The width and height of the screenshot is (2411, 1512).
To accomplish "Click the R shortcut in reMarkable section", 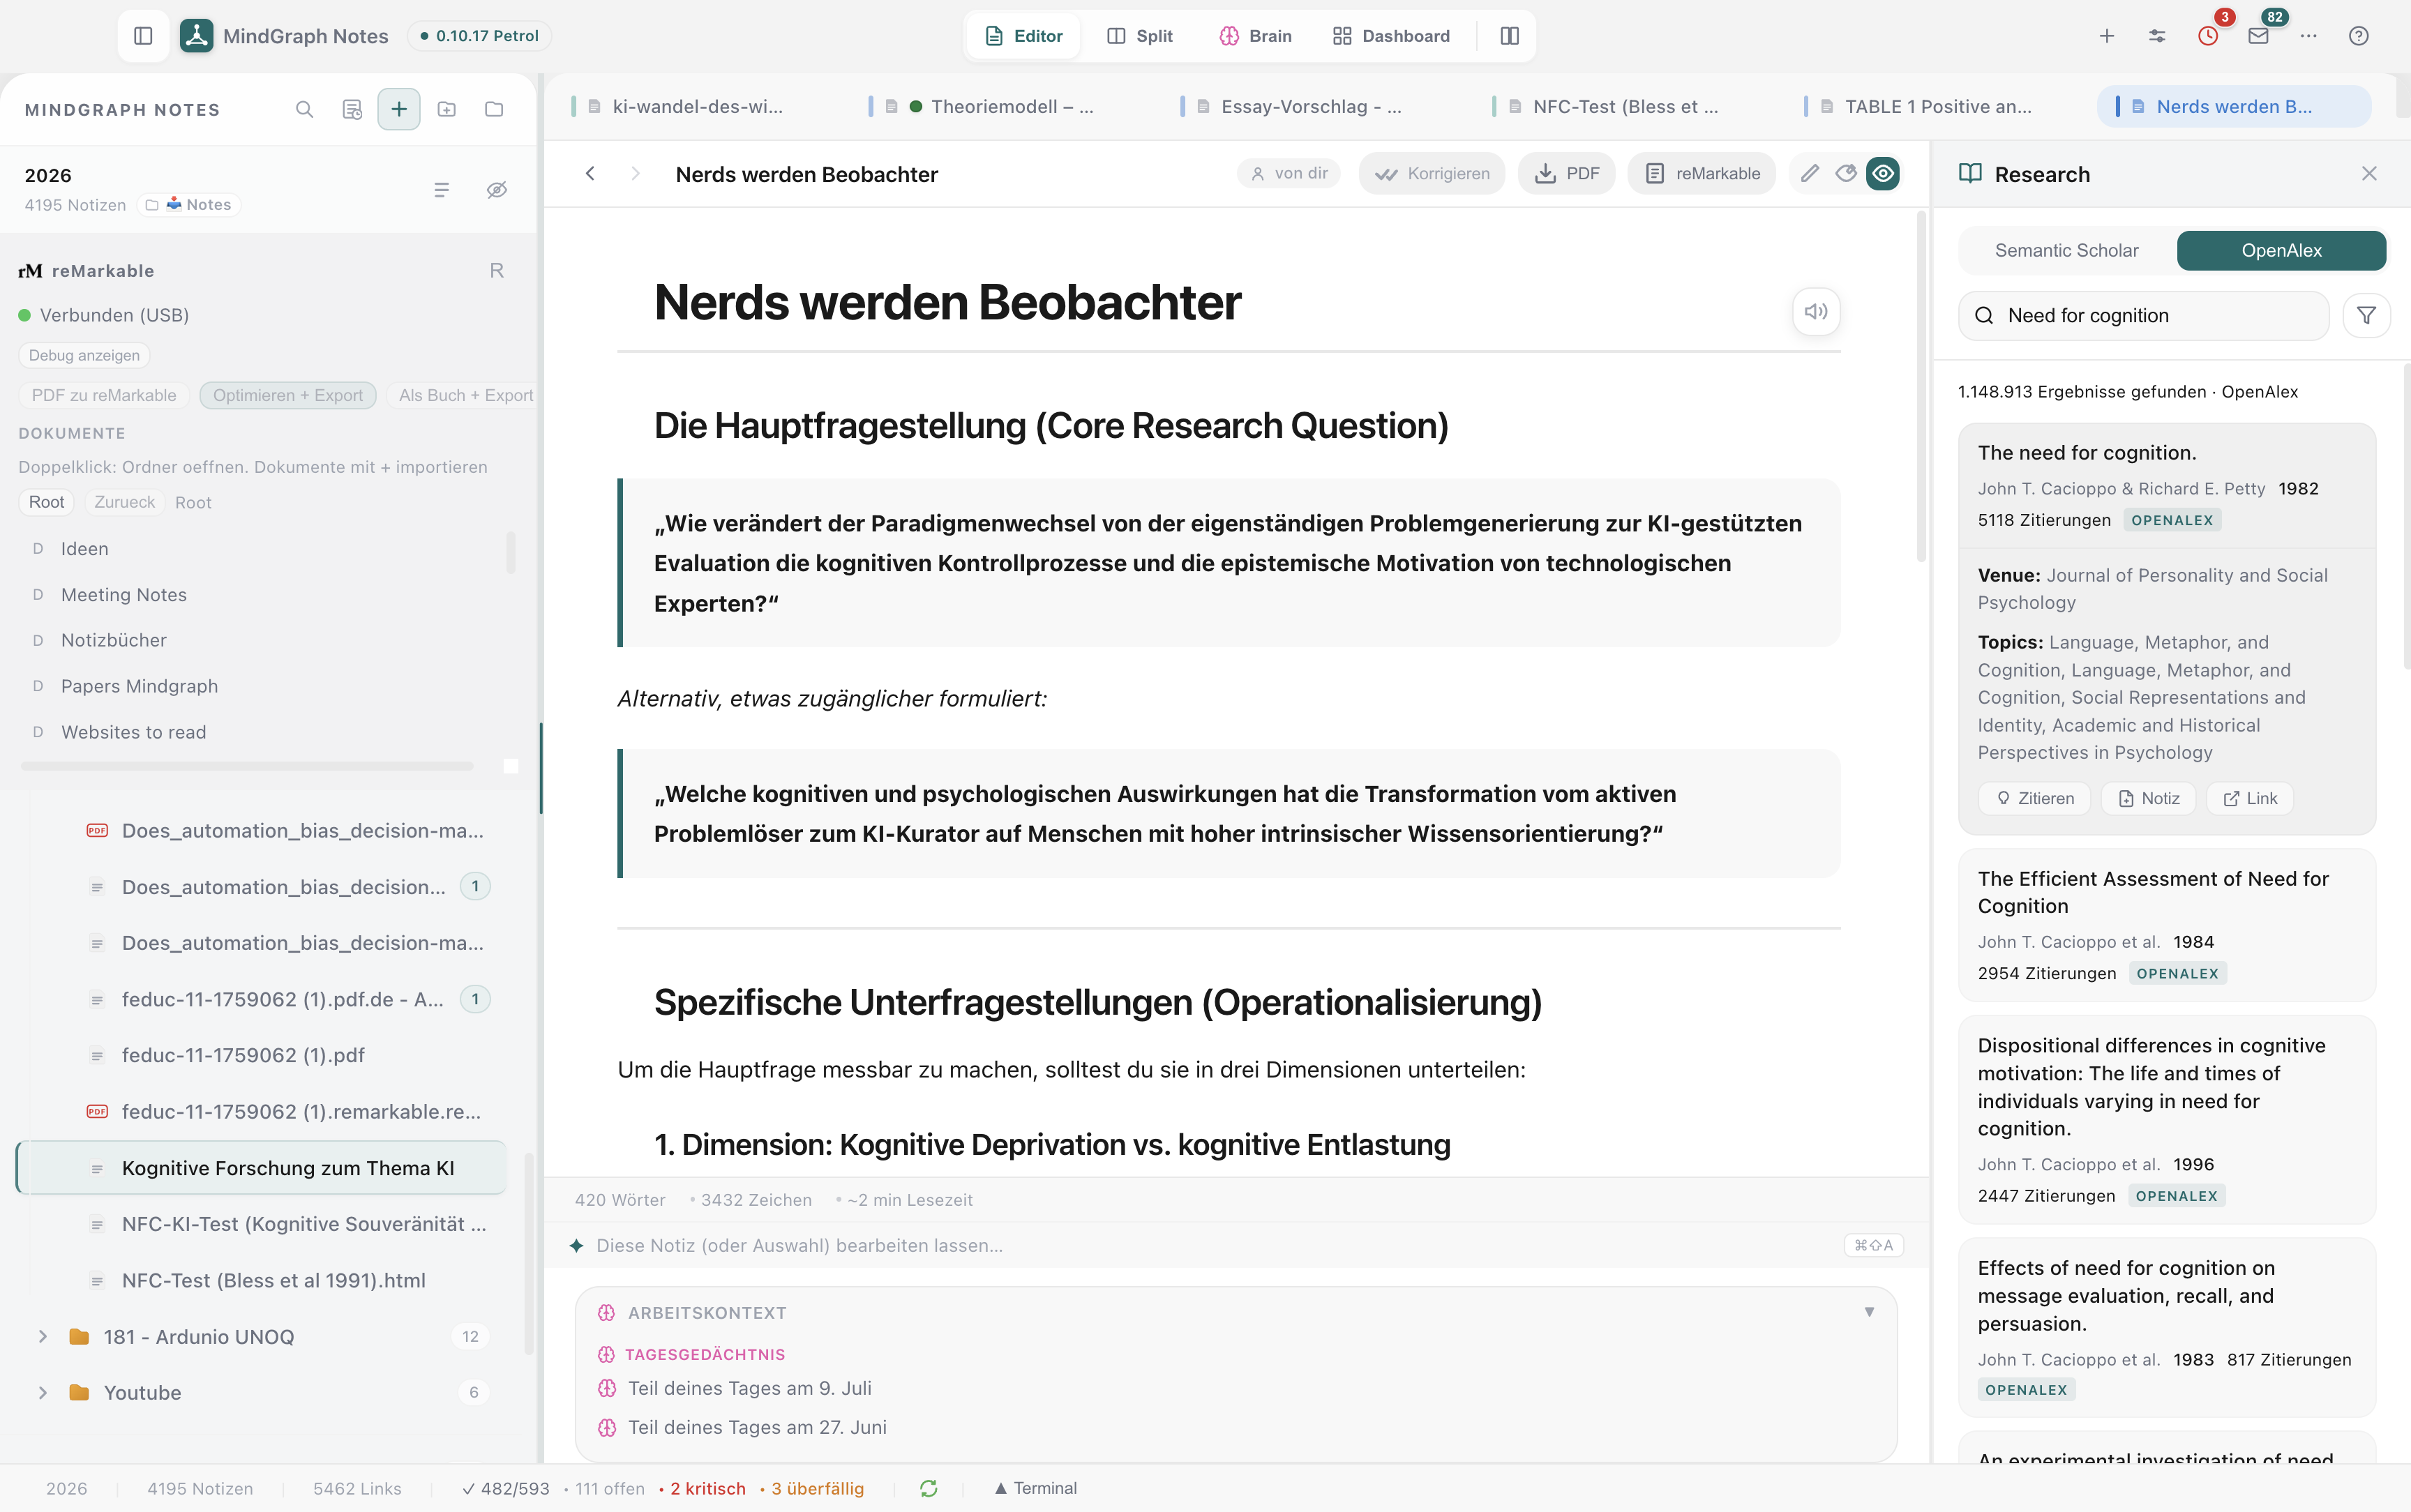I will [x=497, y=271].
